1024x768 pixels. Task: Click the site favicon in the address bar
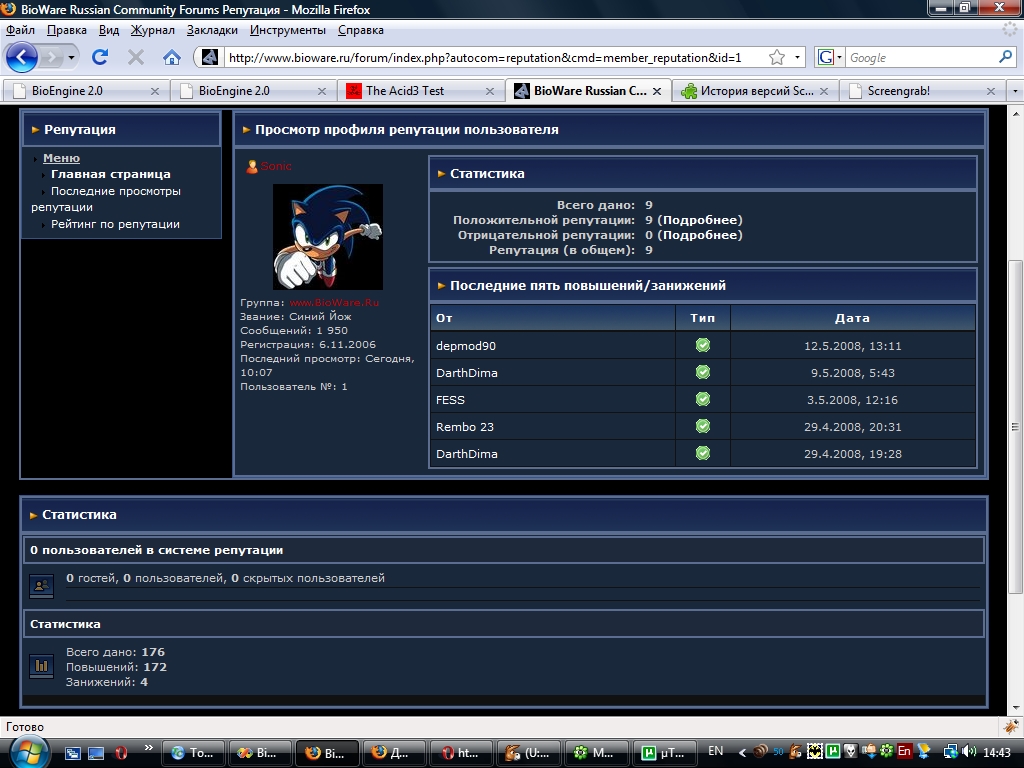[210, 57]
